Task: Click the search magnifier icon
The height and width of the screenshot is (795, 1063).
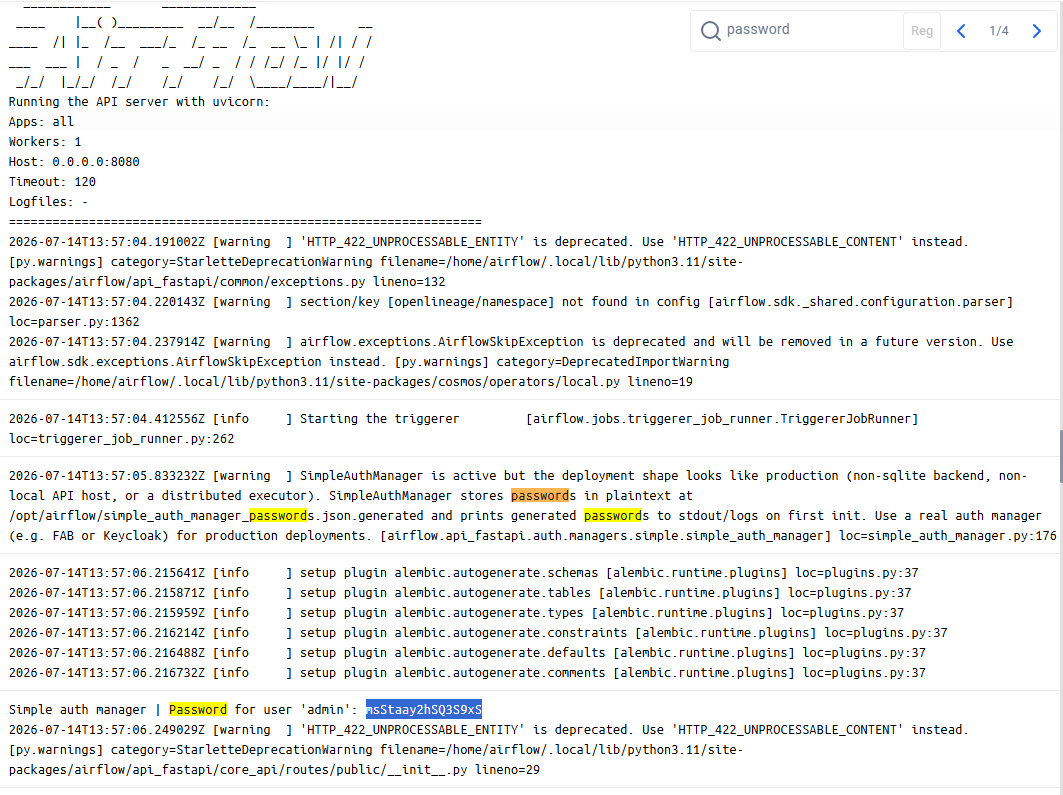Action: 710,30
